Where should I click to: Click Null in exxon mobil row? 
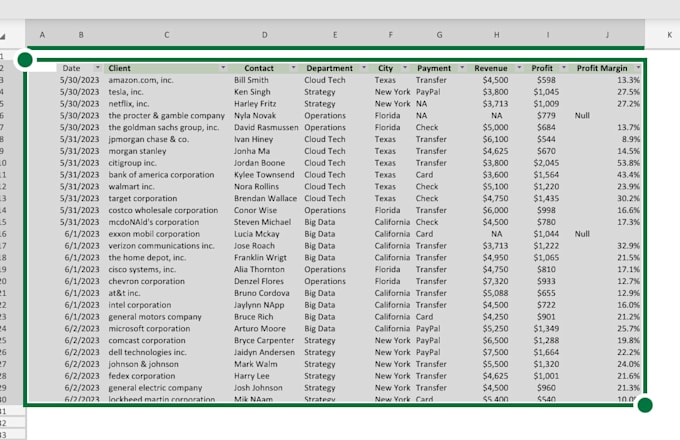(582, 234)
